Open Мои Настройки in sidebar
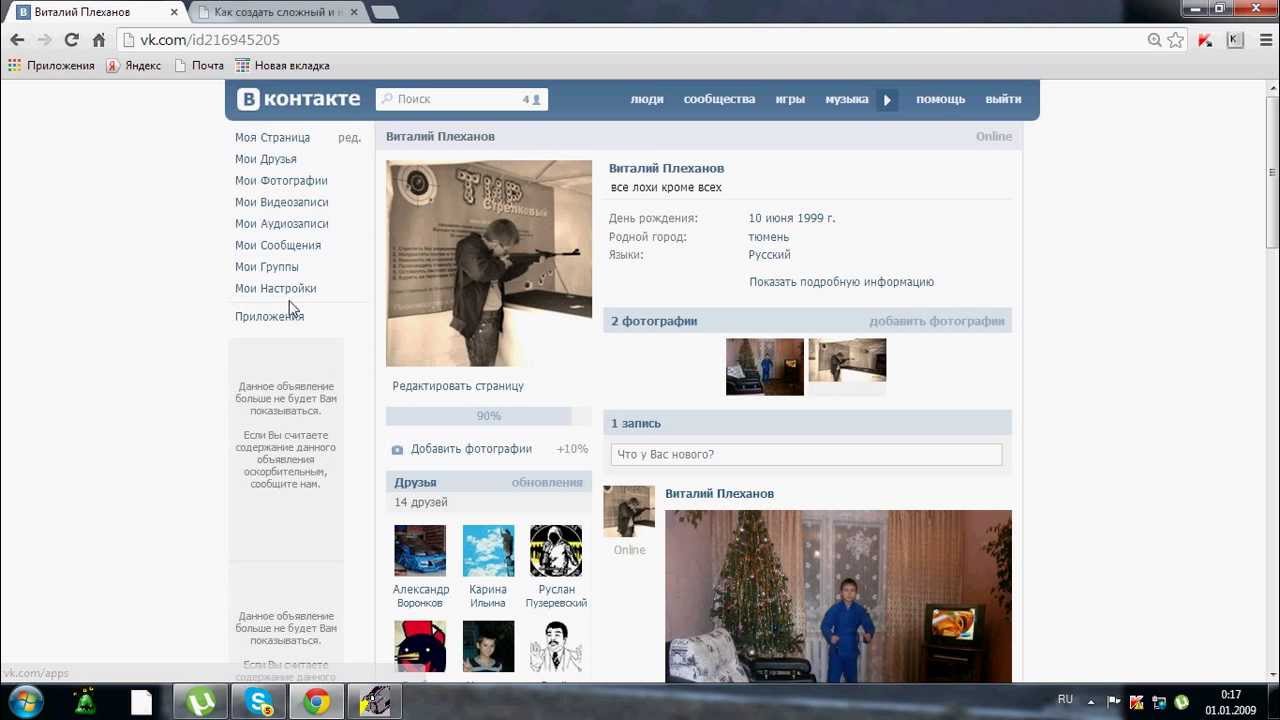Image resolution: width=1280 pixels, height=720 pixels. [276, 288]
